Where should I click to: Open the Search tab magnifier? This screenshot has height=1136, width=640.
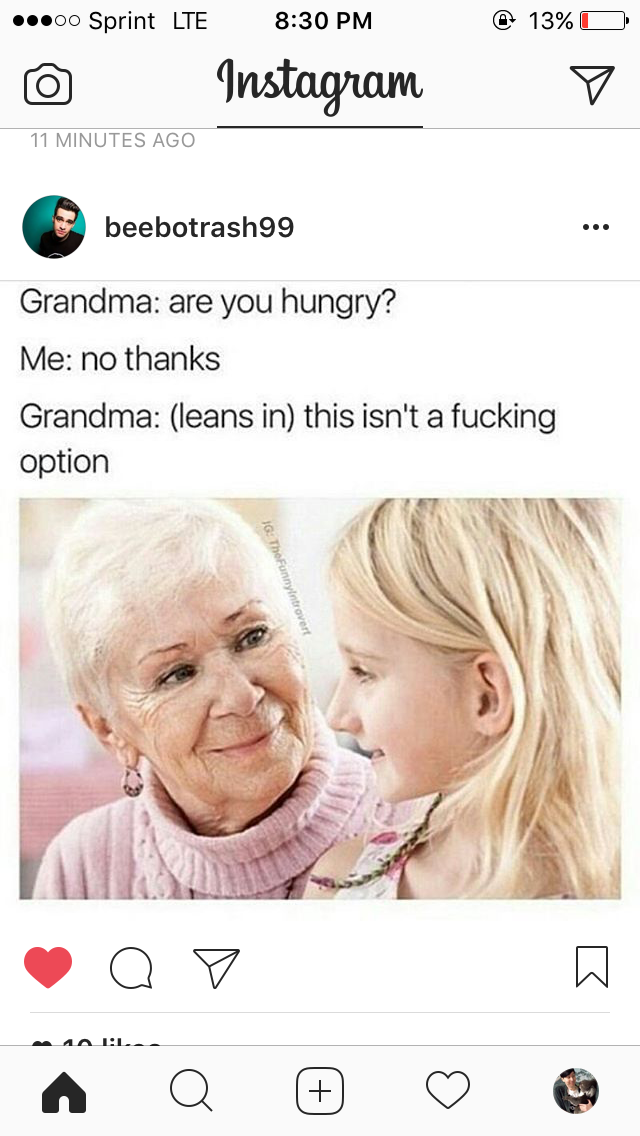click(x=191, y=1091)
